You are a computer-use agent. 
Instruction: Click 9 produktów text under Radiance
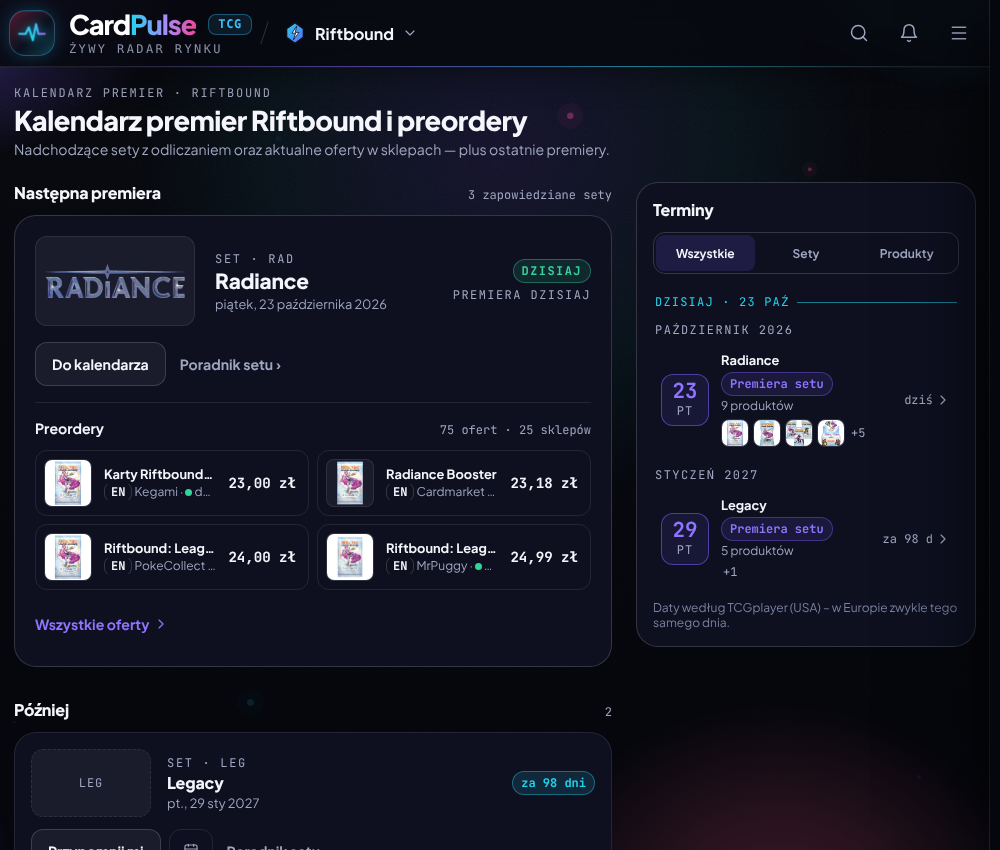pos(757,406)
